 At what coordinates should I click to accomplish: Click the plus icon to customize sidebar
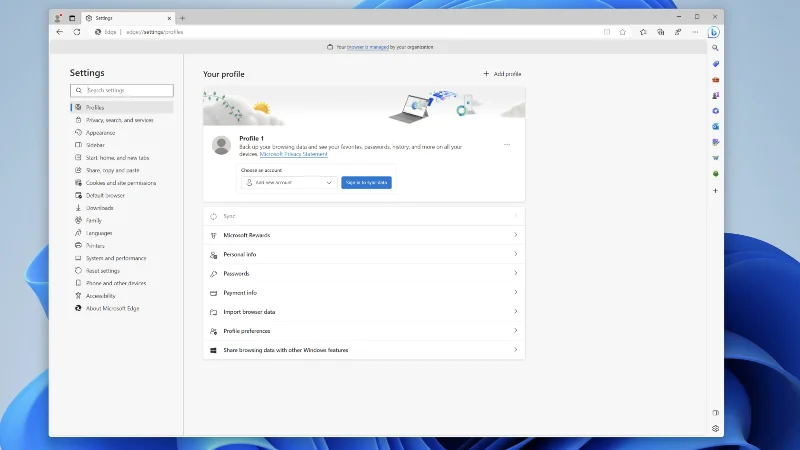715,191
